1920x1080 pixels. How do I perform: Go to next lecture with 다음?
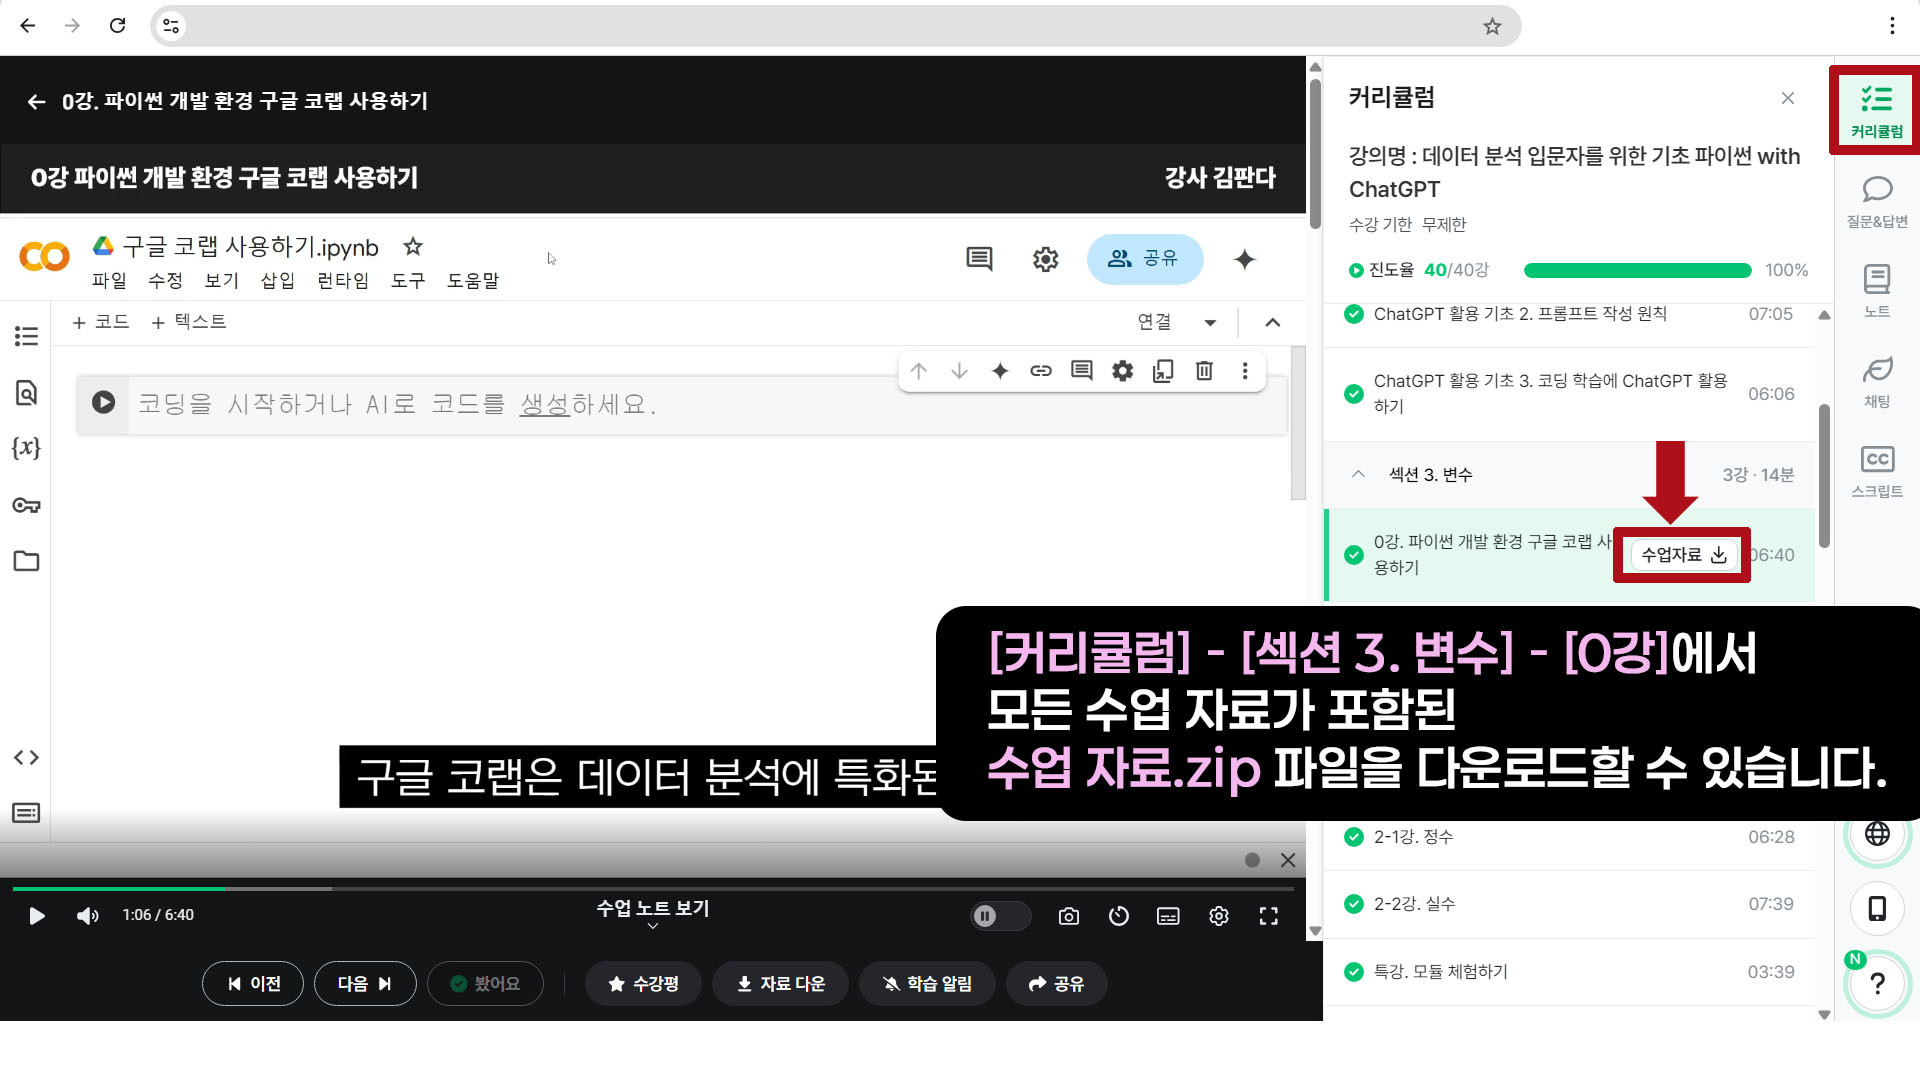click(x=365, y=984)
